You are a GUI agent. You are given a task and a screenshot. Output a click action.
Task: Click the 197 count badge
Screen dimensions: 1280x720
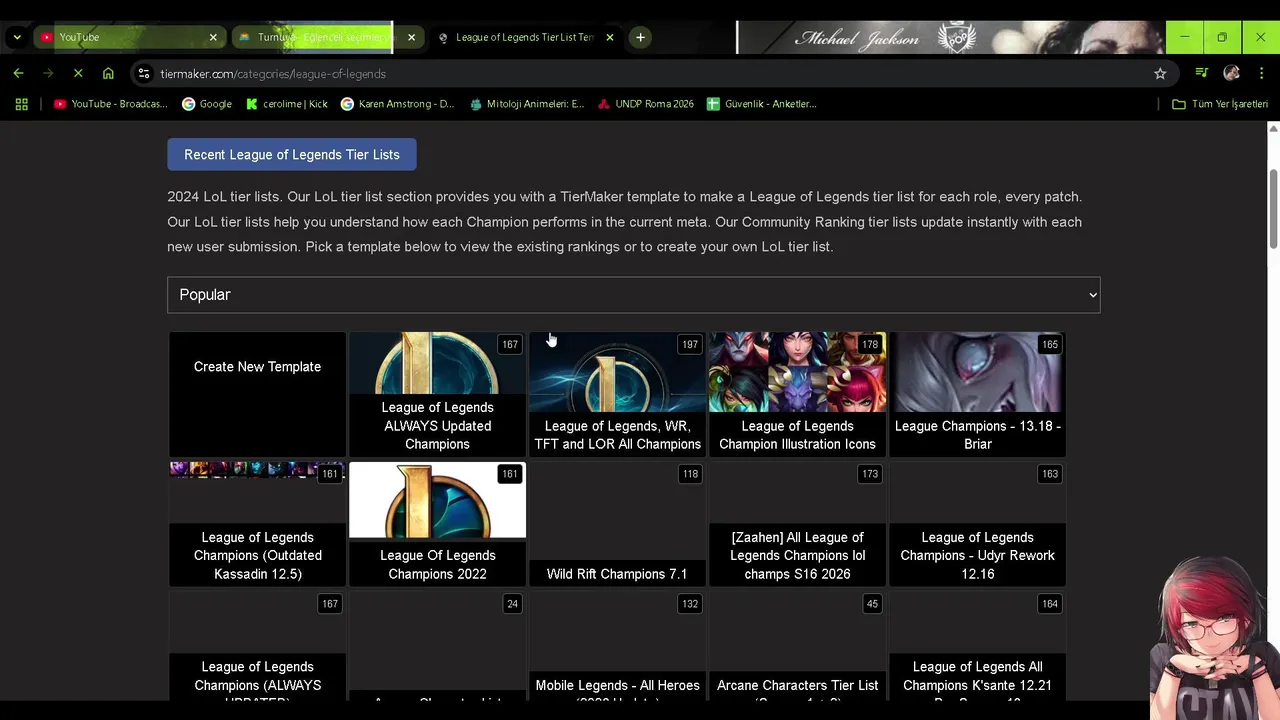(689, 344)
